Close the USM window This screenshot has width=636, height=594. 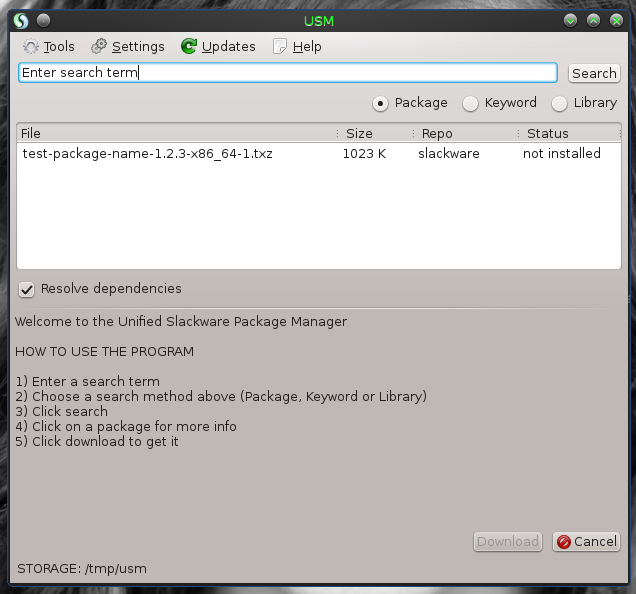(x=617, y=20)
